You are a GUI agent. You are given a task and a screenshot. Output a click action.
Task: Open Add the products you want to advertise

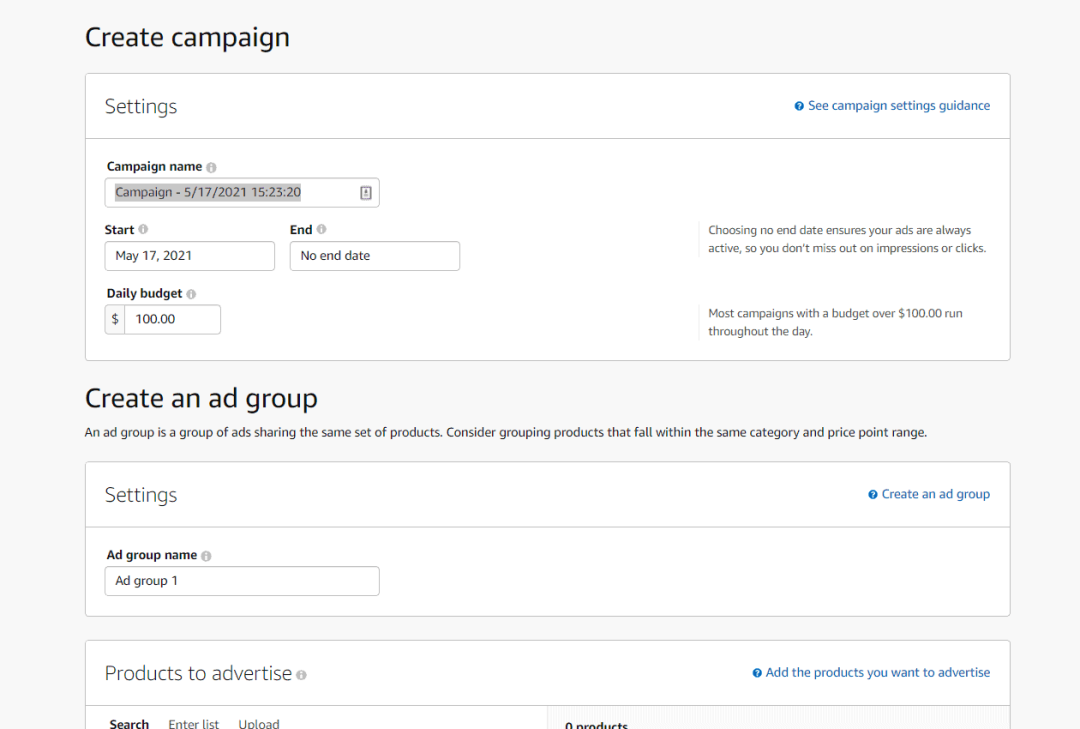coord(878,672)
